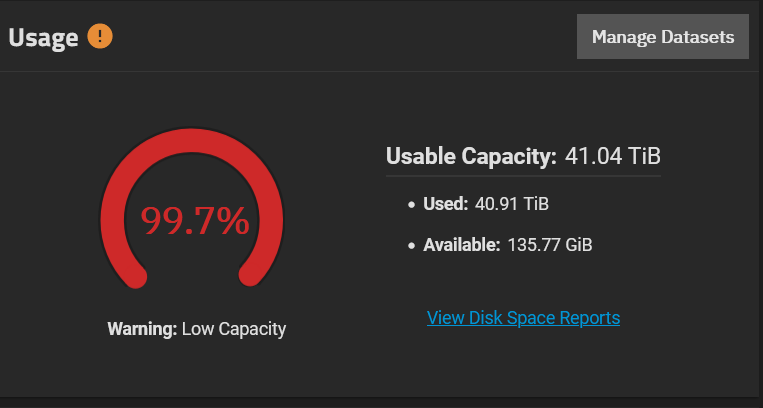Follow the View Disk Space Reports link
The width and height of the screenshot is (763, 408).
tap(523, 318)
